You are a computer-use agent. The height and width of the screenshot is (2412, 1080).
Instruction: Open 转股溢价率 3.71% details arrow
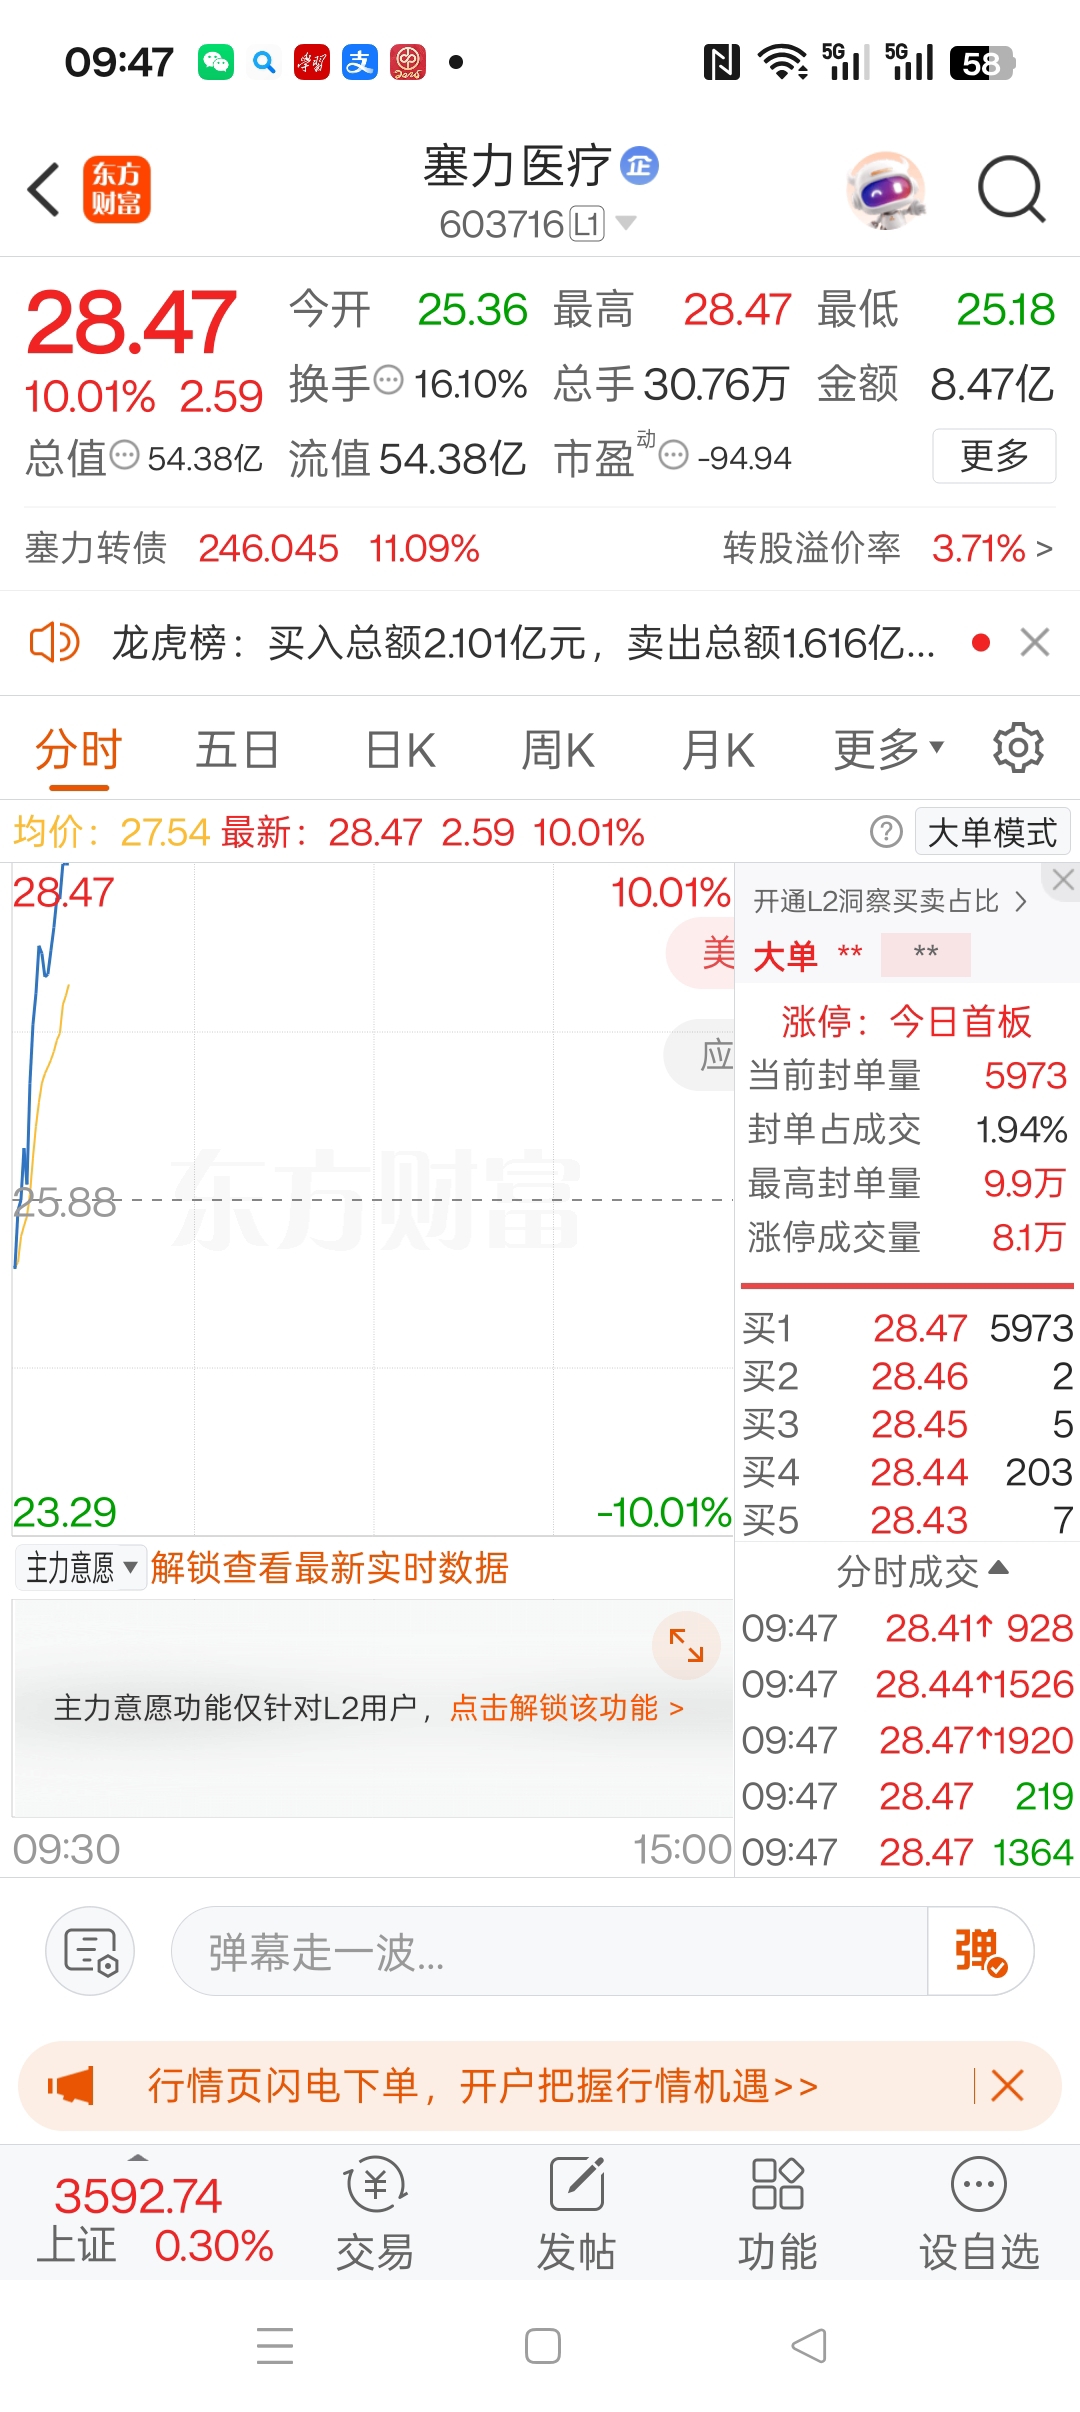[1044, 549]
